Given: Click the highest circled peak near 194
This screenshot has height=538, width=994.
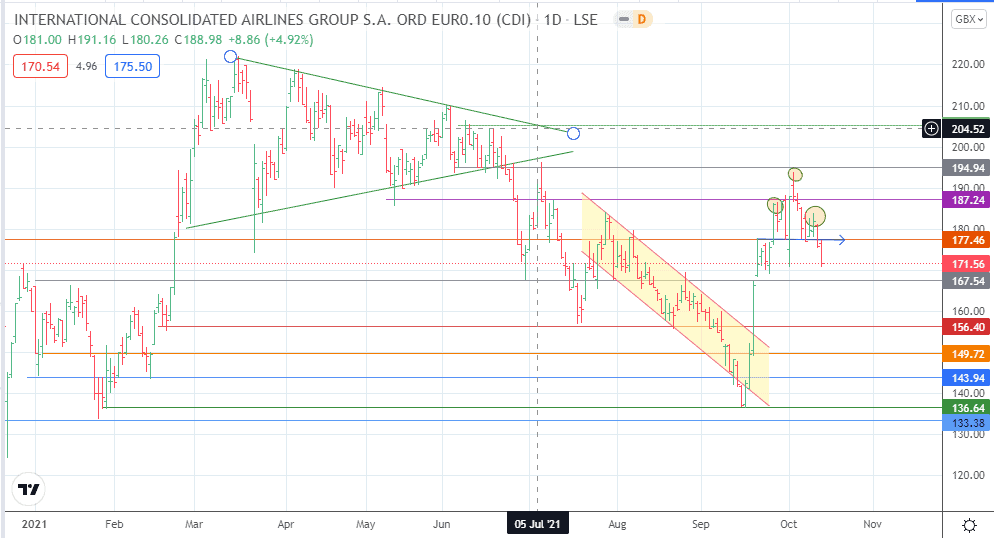Looking at the screenshot, I should point(795,174).
